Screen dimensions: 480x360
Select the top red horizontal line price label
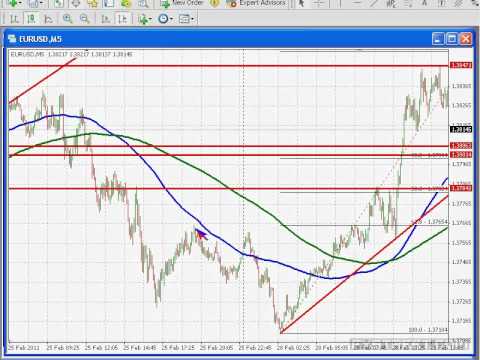click(461, 65)
